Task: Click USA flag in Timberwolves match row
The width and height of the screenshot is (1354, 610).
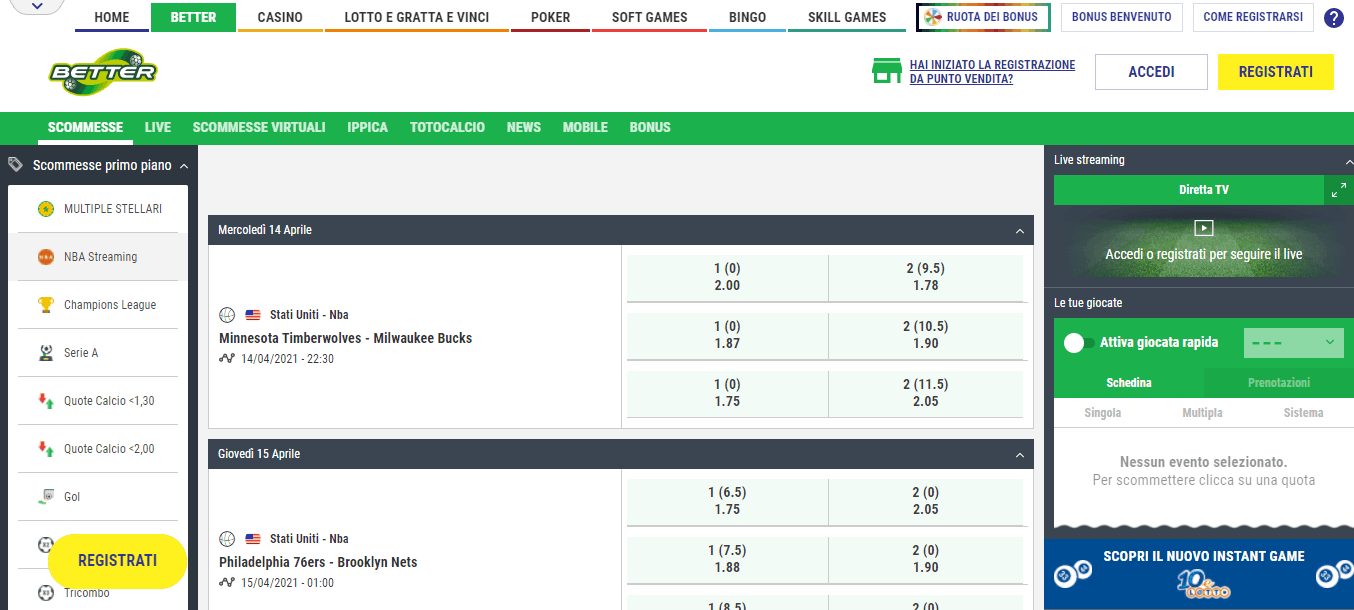Action: point(252,315)
